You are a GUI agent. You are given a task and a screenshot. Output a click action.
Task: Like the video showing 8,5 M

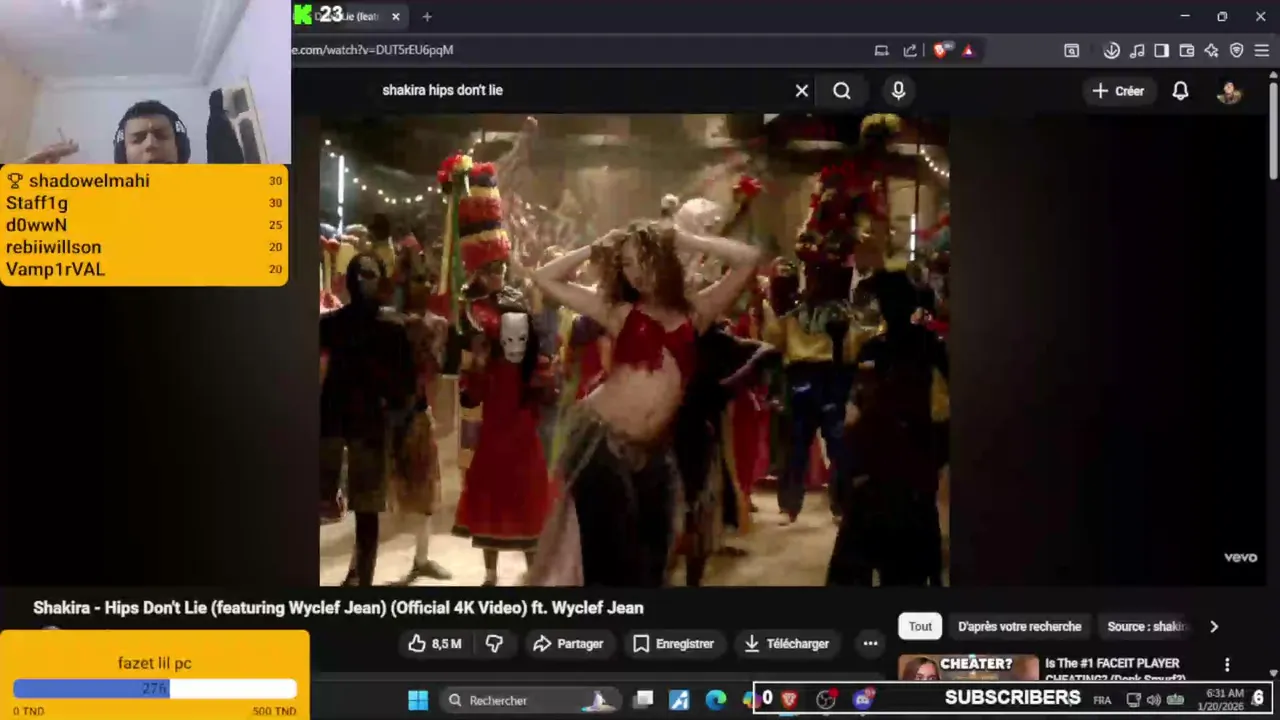coord(436,644)
